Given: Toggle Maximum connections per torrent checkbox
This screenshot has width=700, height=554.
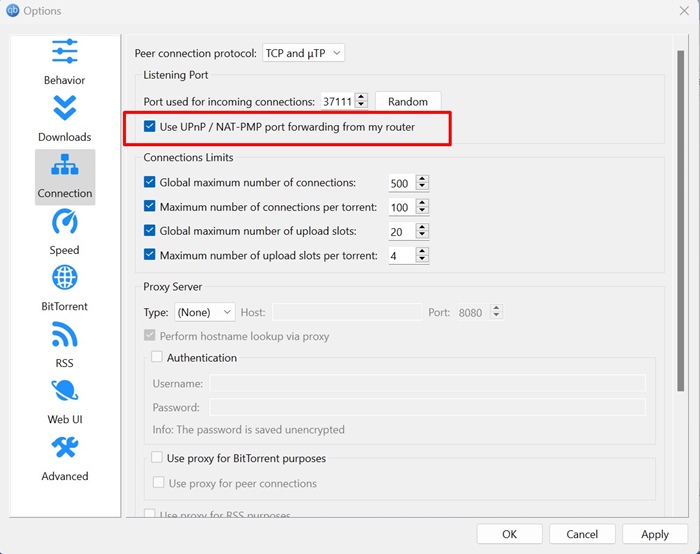Looking at the screenshot, I should pos(150,206).
